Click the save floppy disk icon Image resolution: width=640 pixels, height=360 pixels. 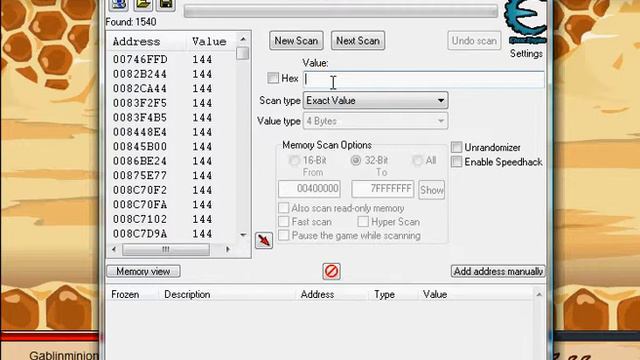[166, 4]
